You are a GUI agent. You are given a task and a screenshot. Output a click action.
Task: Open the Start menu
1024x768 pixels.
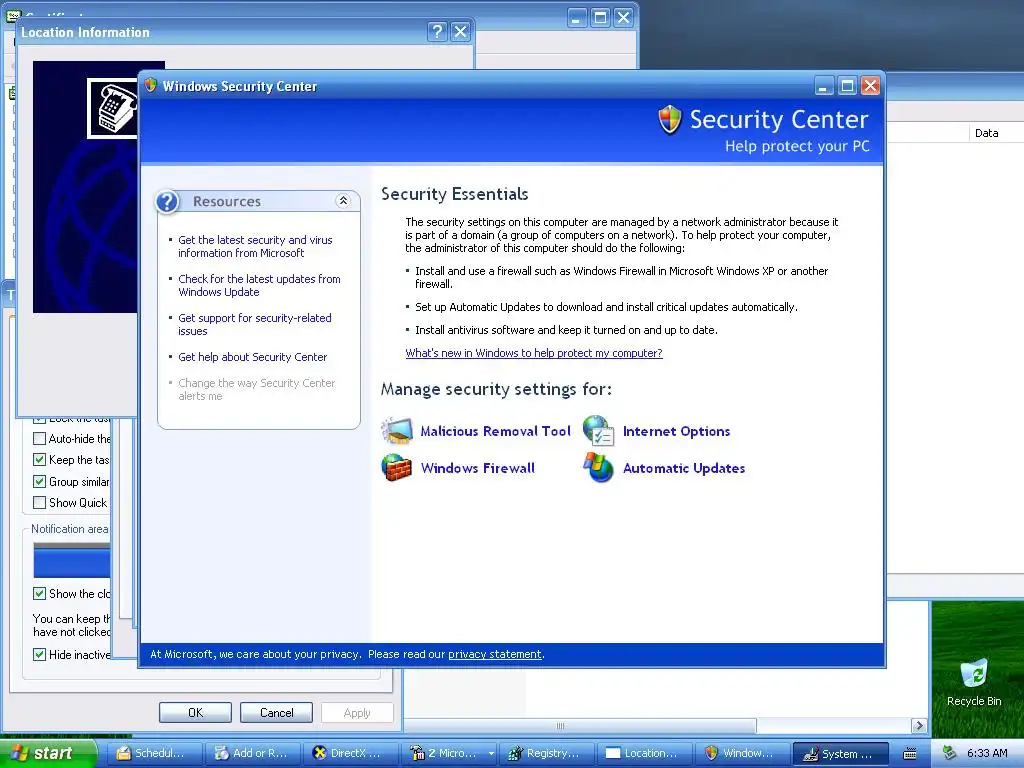(x=48, y=753)
